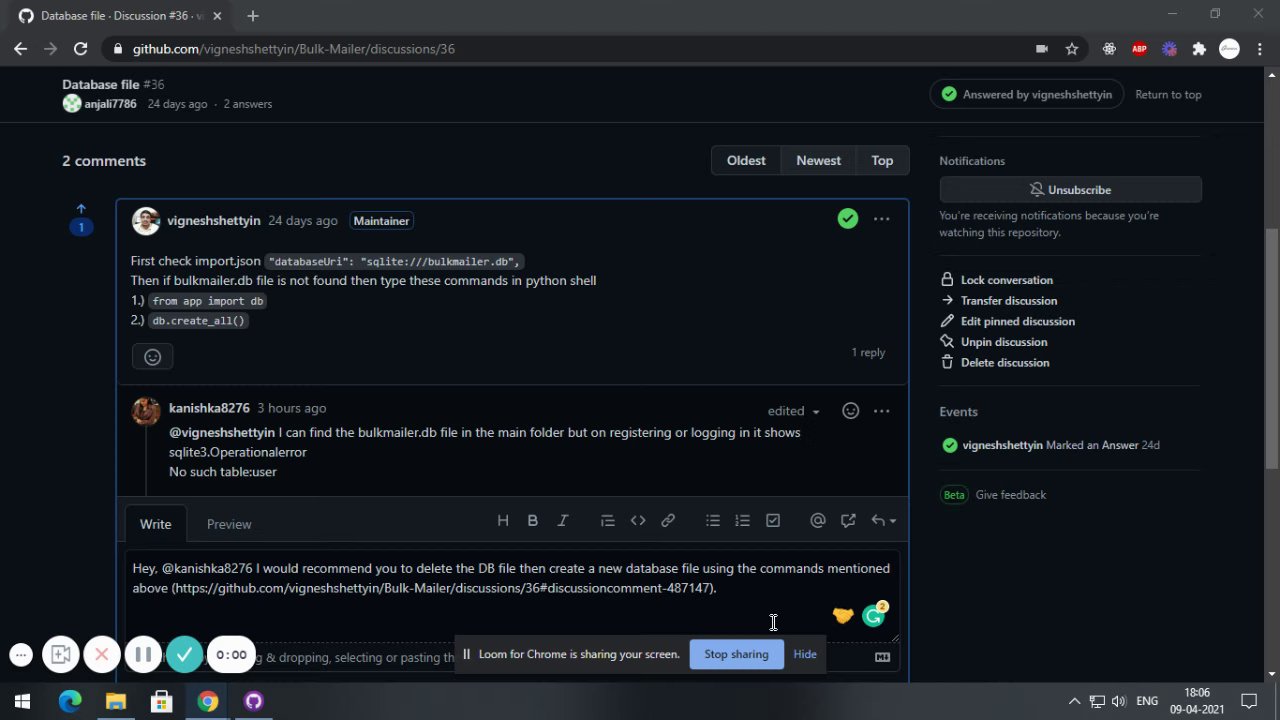Screen dimensions: 1280x720
Task: Insert a bulleted list
Action: point(713,521)
